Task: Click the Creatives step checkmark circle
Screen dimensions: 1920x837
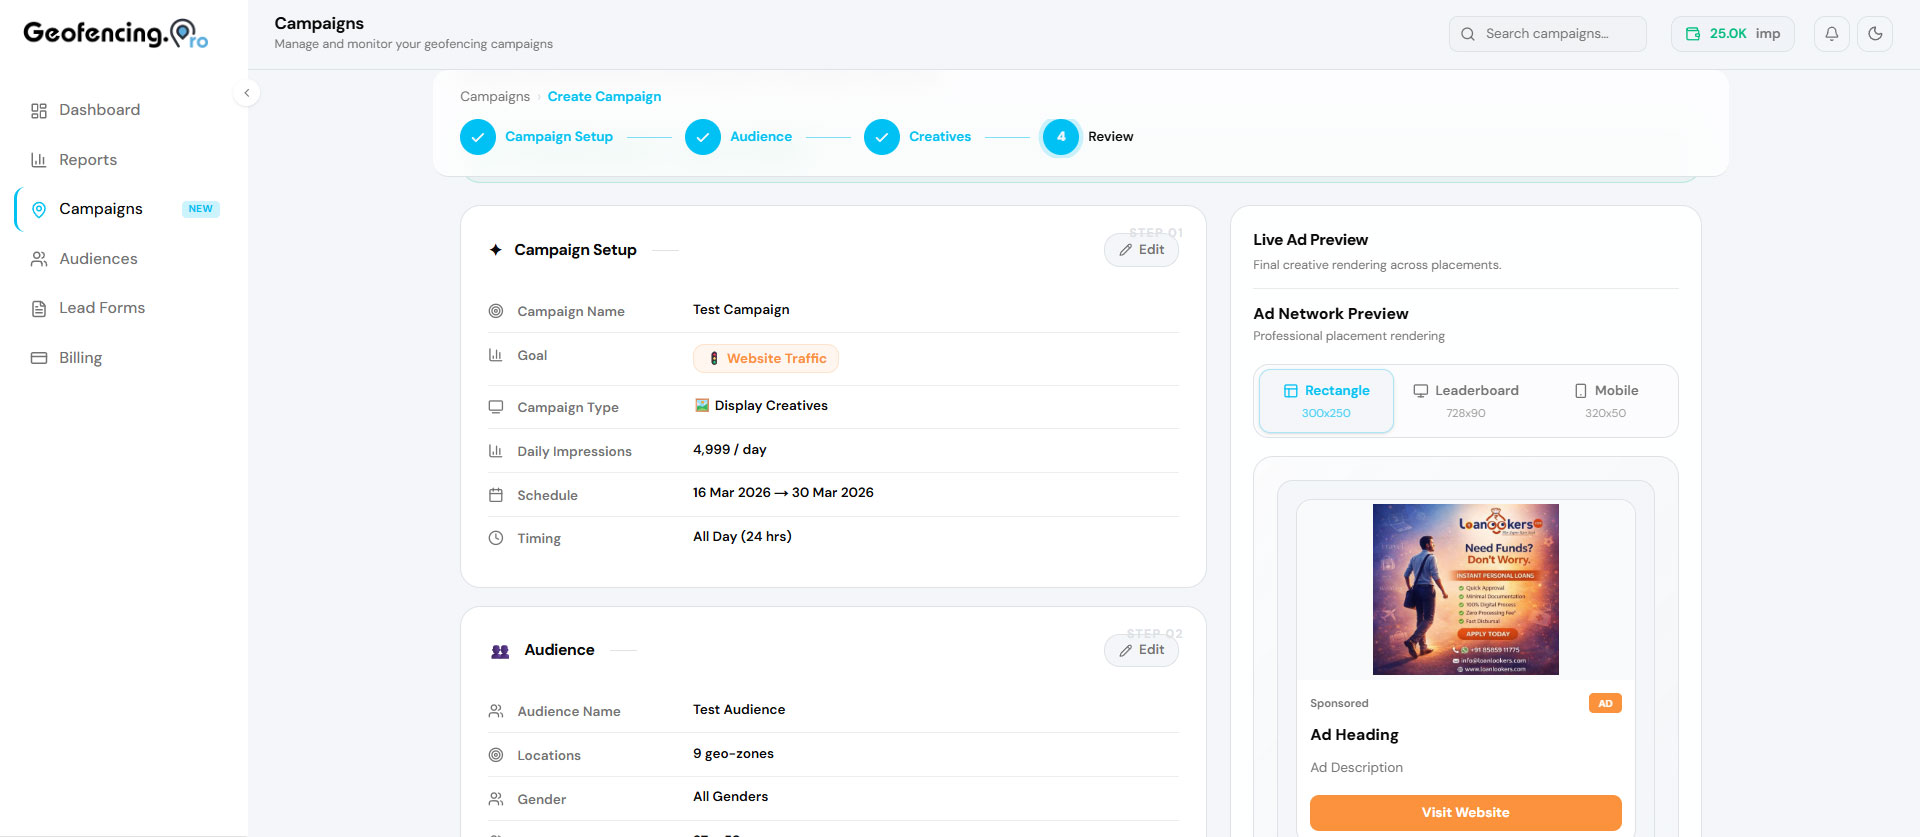Action: pyautogui.click(x=882, y=137)
